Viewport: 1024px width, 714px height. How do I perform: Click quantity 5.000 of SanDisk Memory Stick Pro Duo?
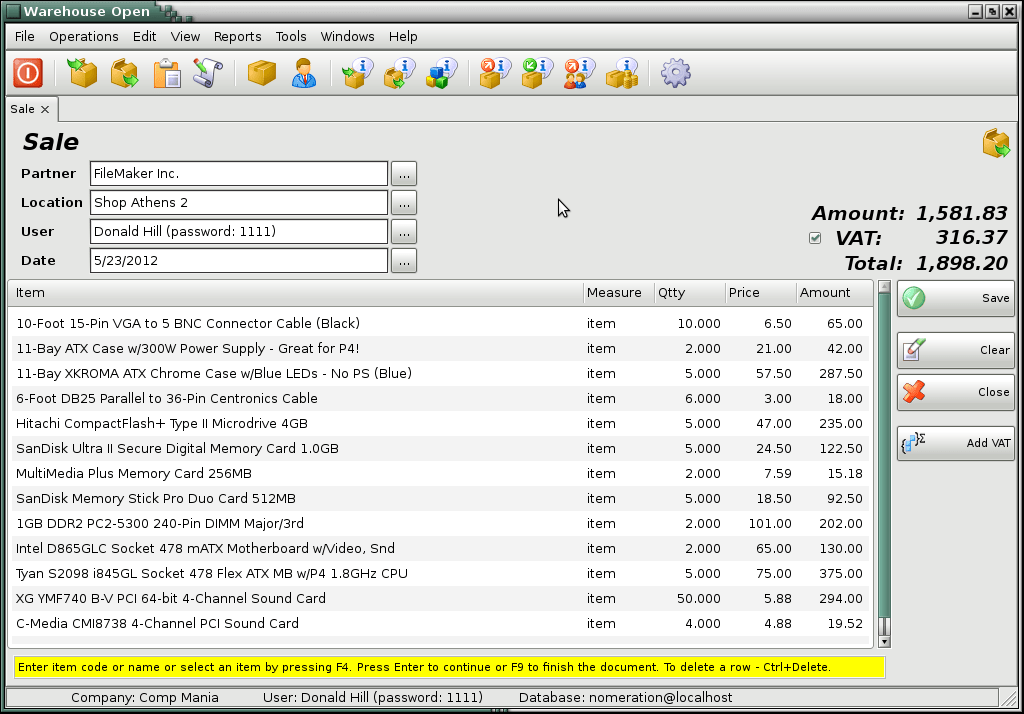click(703, 498)
